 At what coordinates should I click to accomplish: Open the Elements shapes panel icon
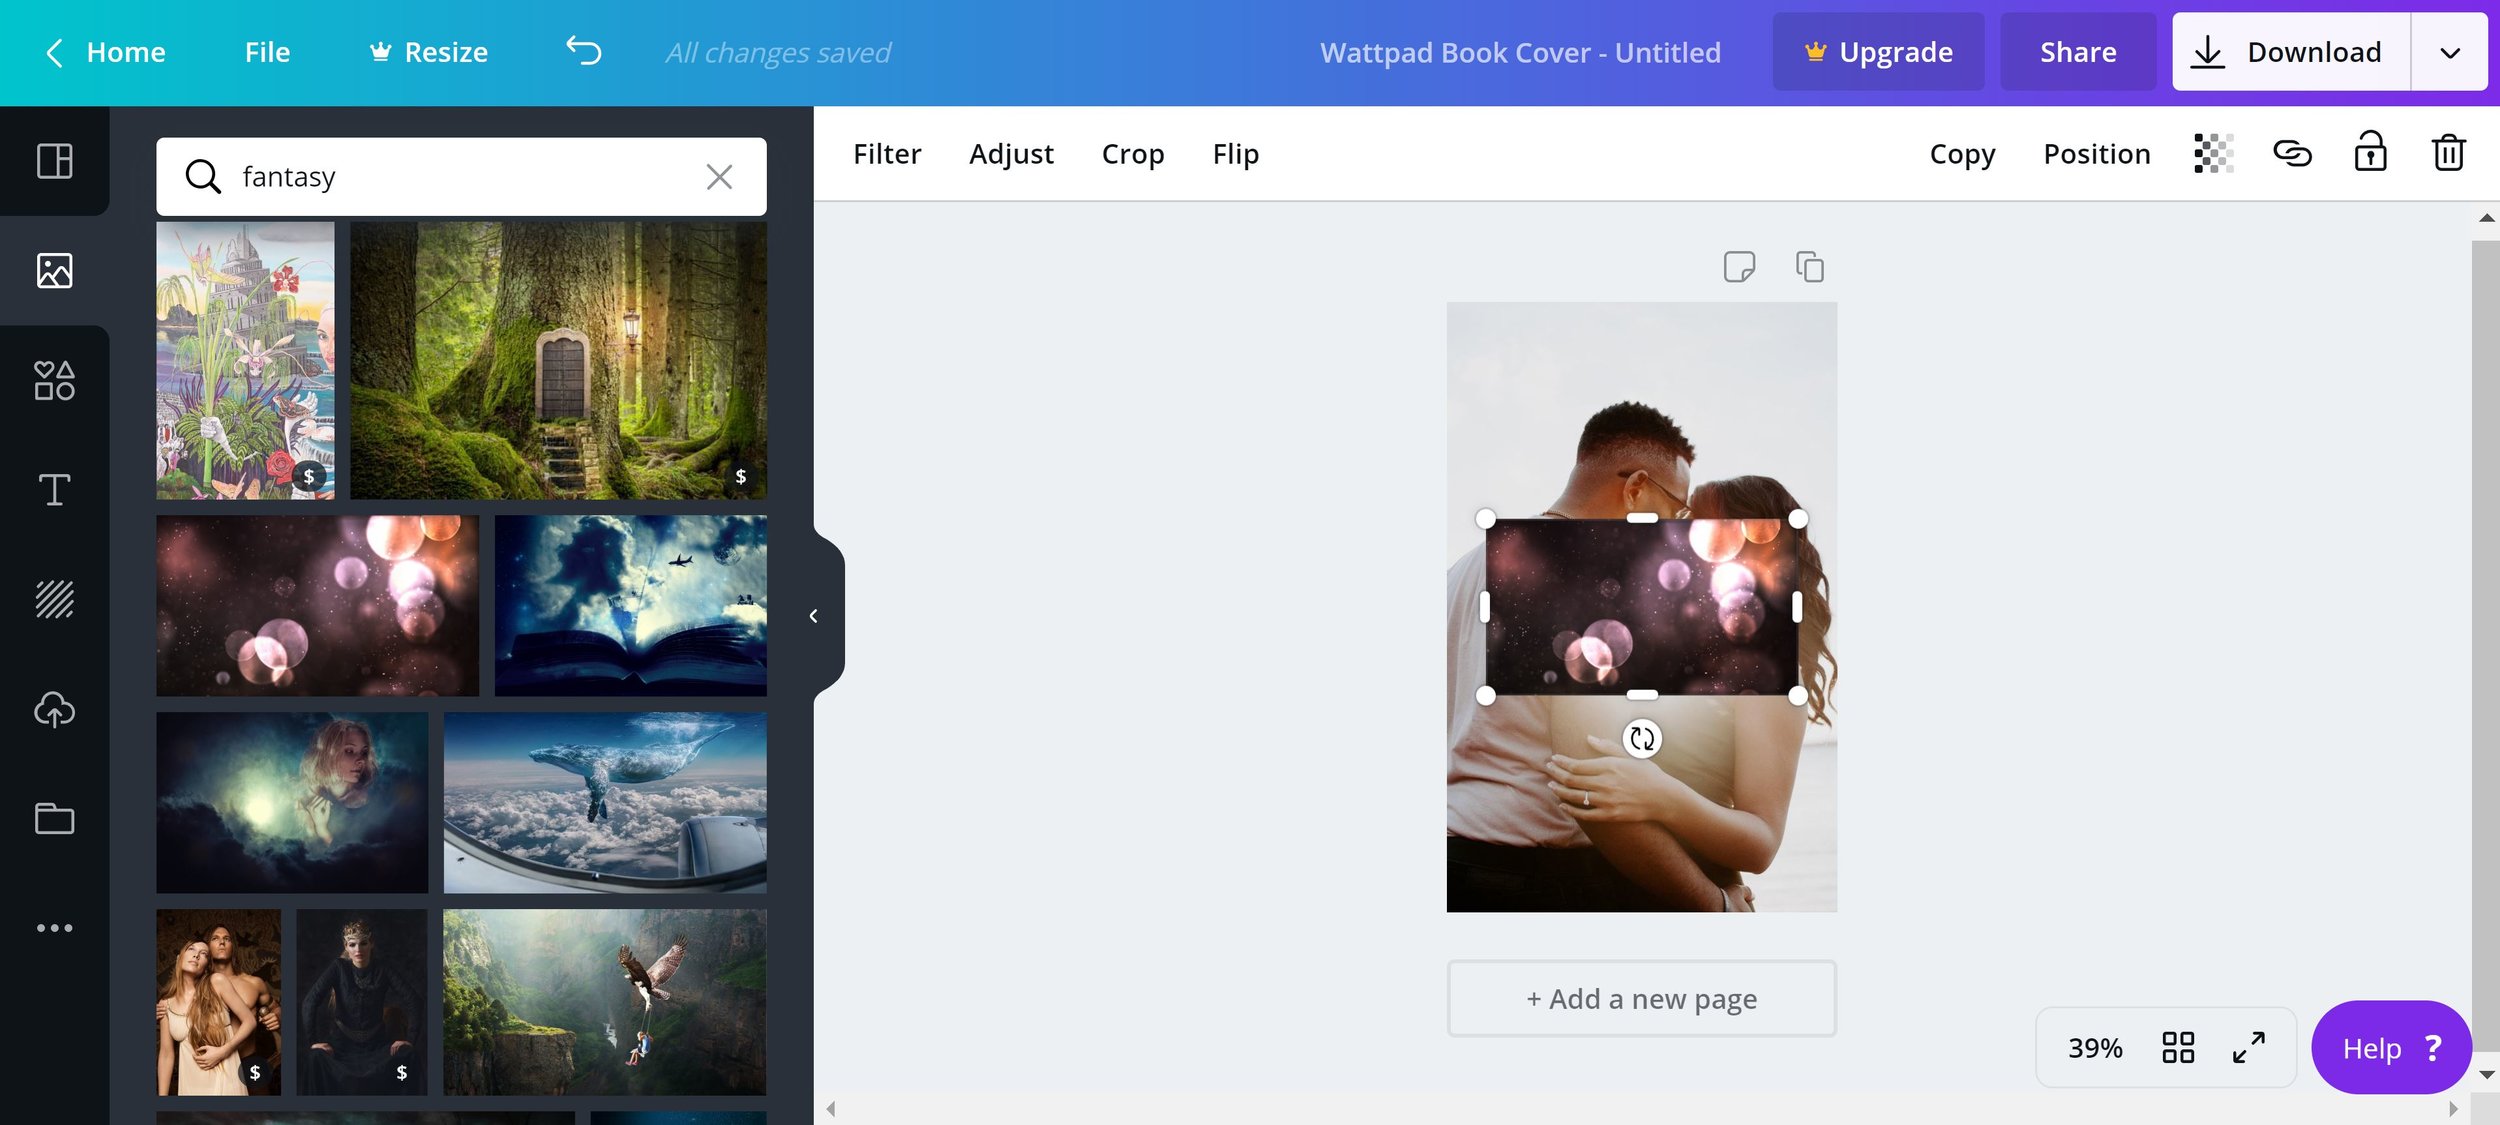(54, 380)
